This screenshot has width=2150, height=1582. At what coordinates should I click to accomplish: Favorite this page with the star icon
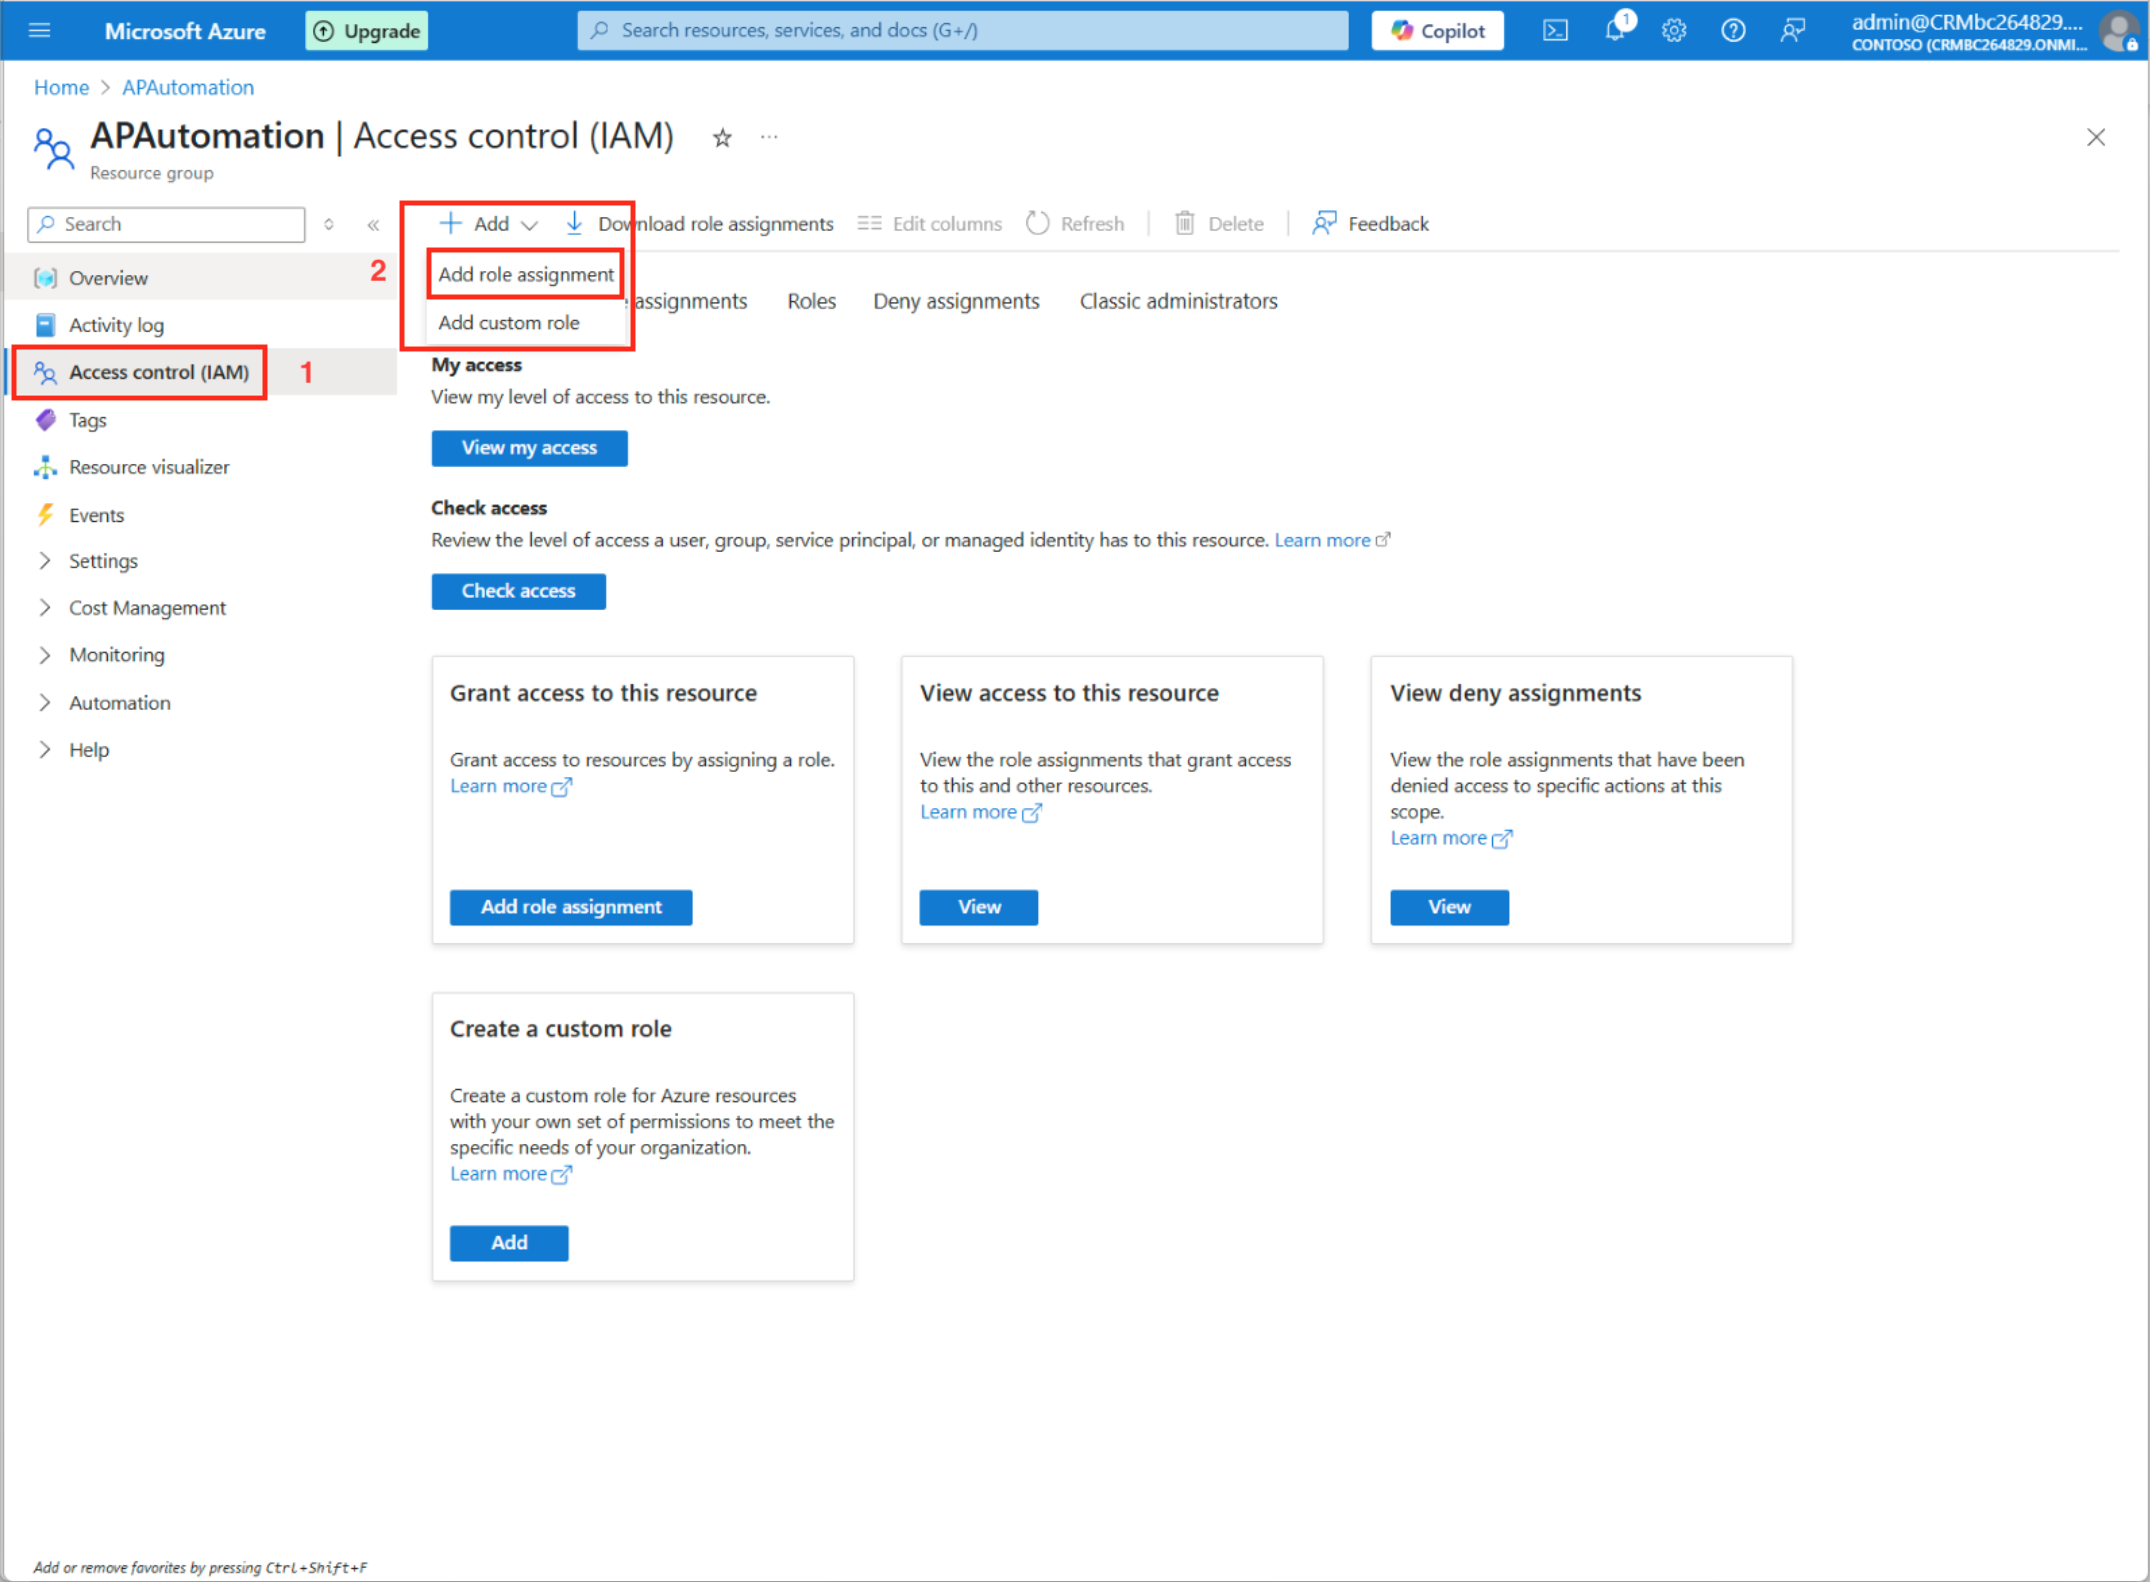point(722,138)
